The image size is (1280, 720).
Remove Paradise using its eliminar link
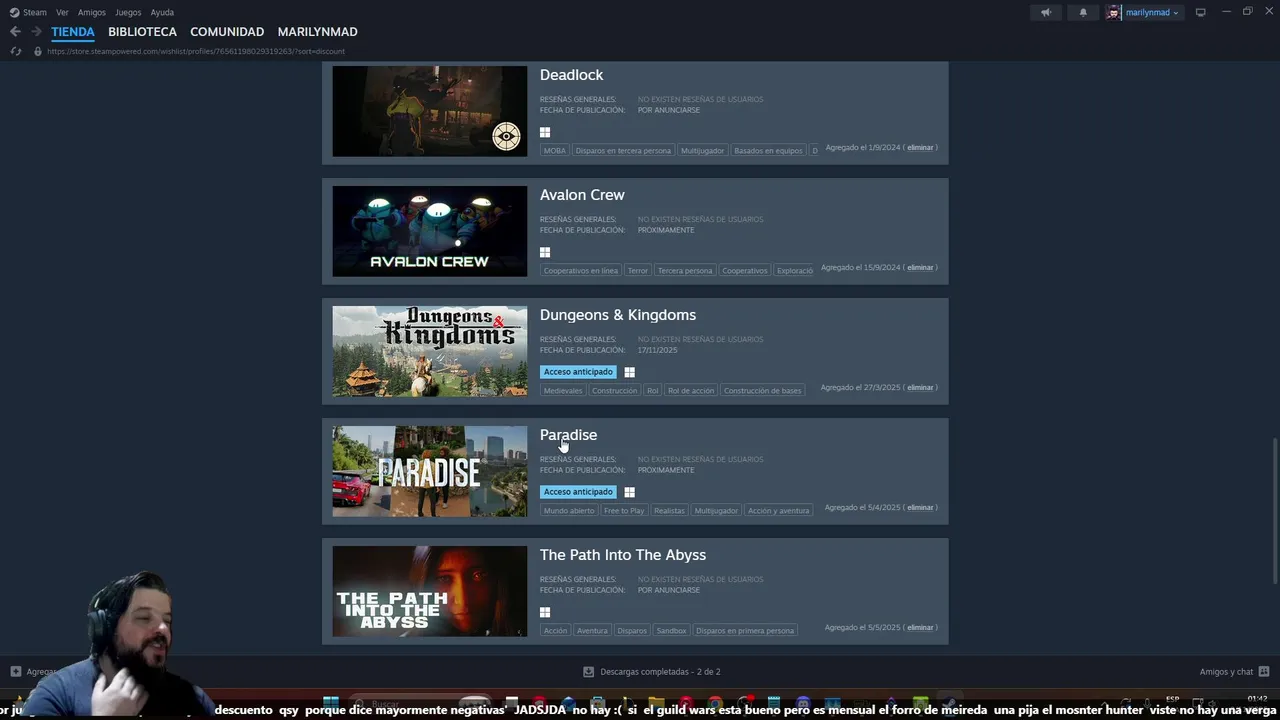(920, 508)
